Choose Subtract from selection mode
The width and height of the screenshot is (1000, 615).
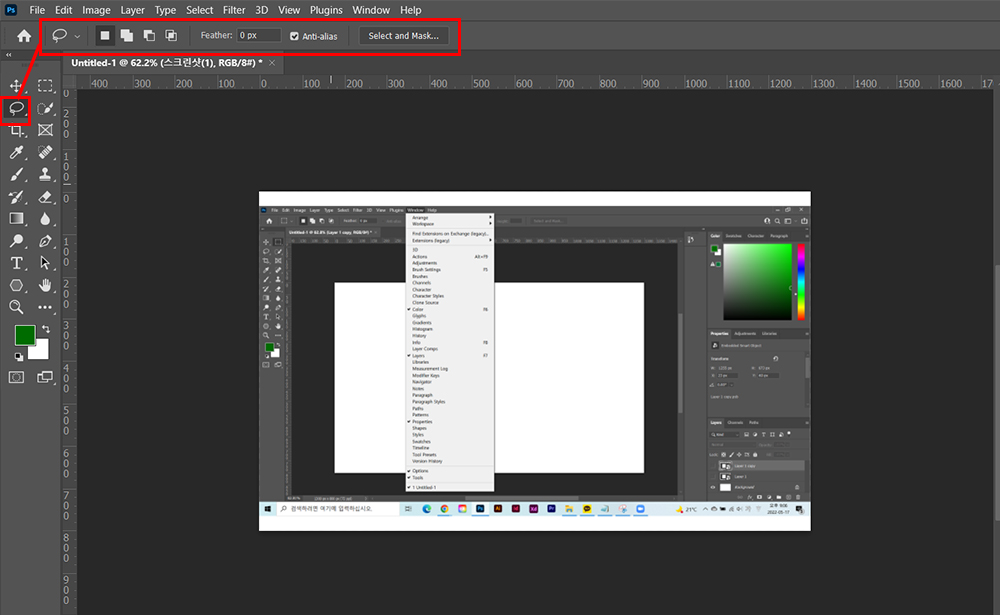149,36
